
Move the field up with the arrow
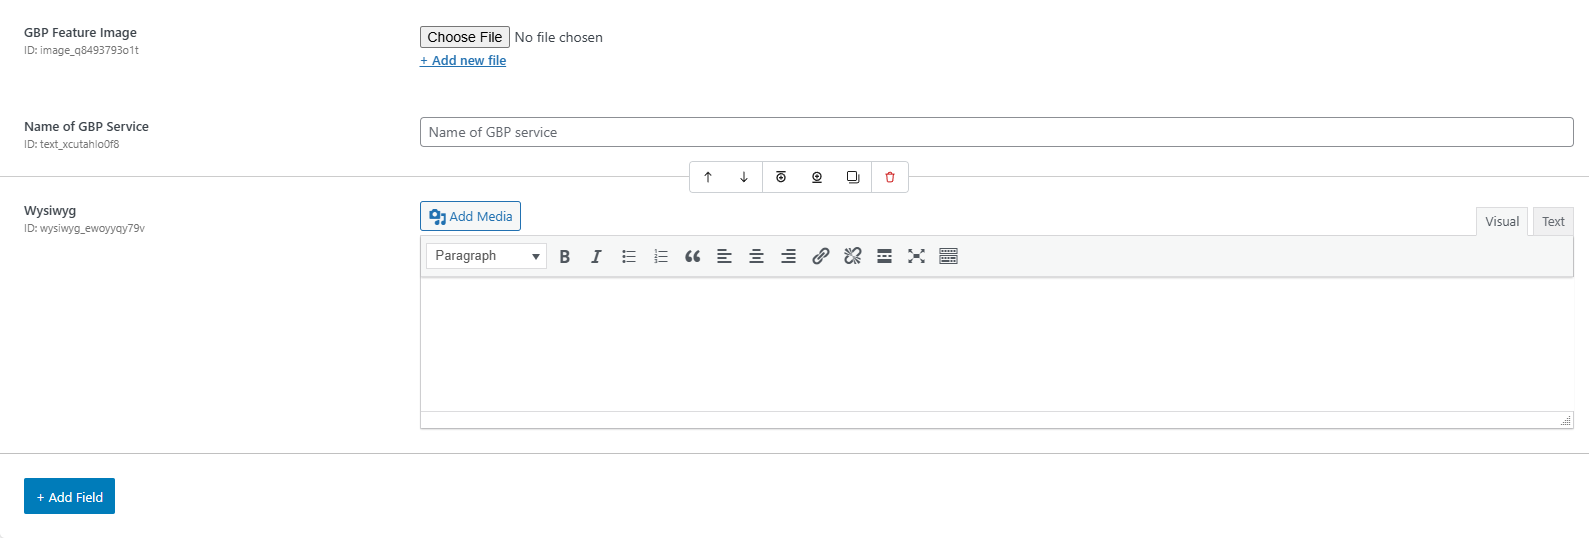click(x=708, y=177)
